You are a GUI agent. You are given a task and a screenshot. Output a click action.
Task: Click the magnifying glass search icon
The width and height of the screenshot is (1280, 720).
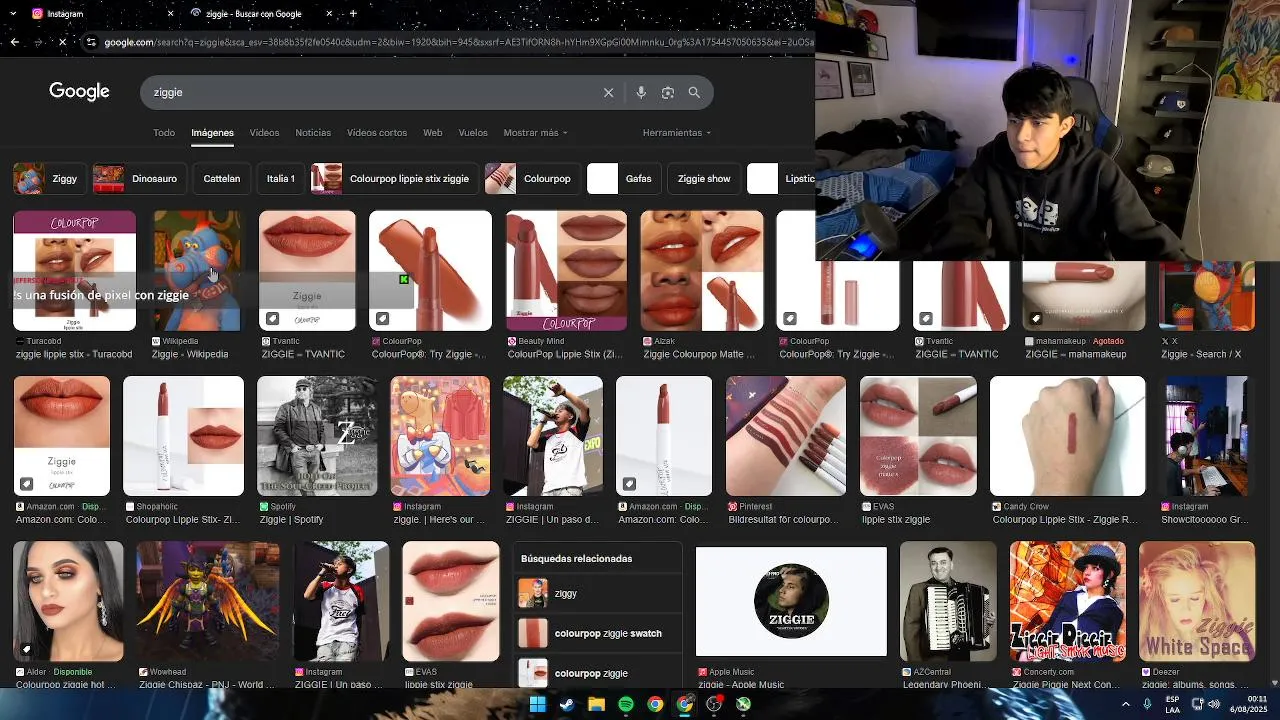(x=694, y=92)
